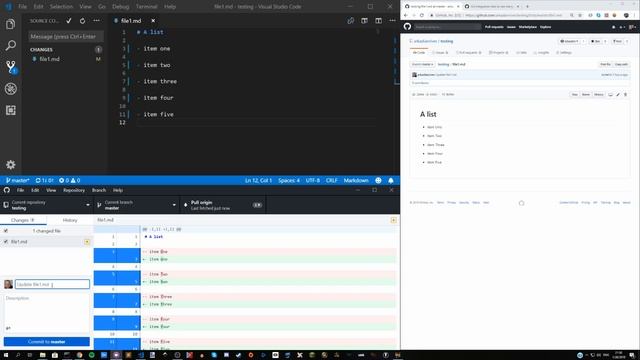Viewport: 640px width, 360px height.
Task: Change encoding via UTF-8 status entry
Action: [x=313, y=180]
